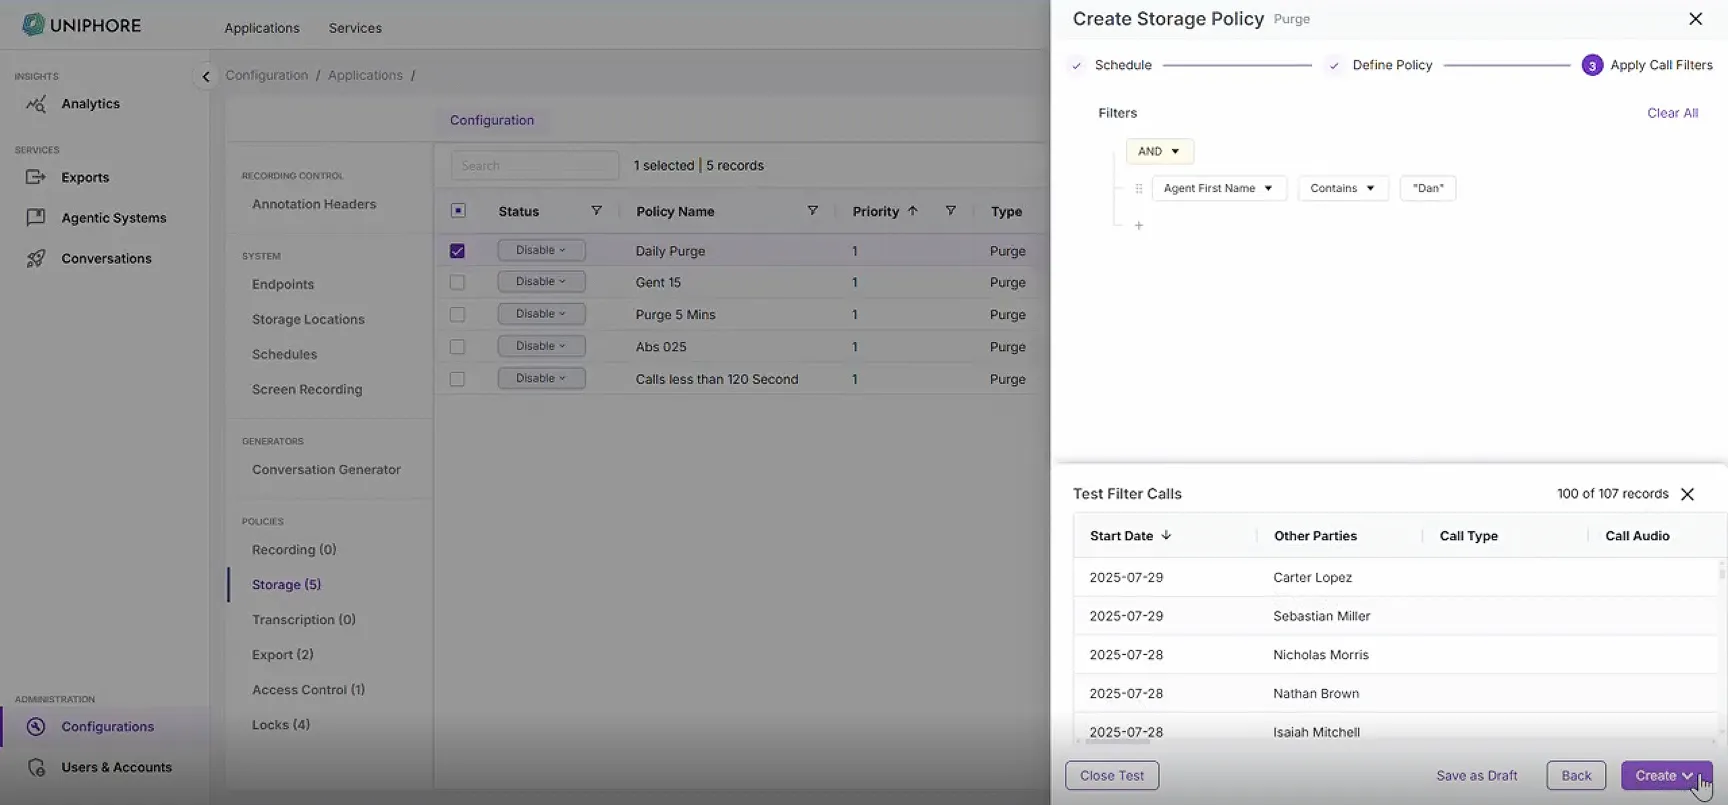
Task: Click the Save as Draft link
Action: tap(1476, 776)
